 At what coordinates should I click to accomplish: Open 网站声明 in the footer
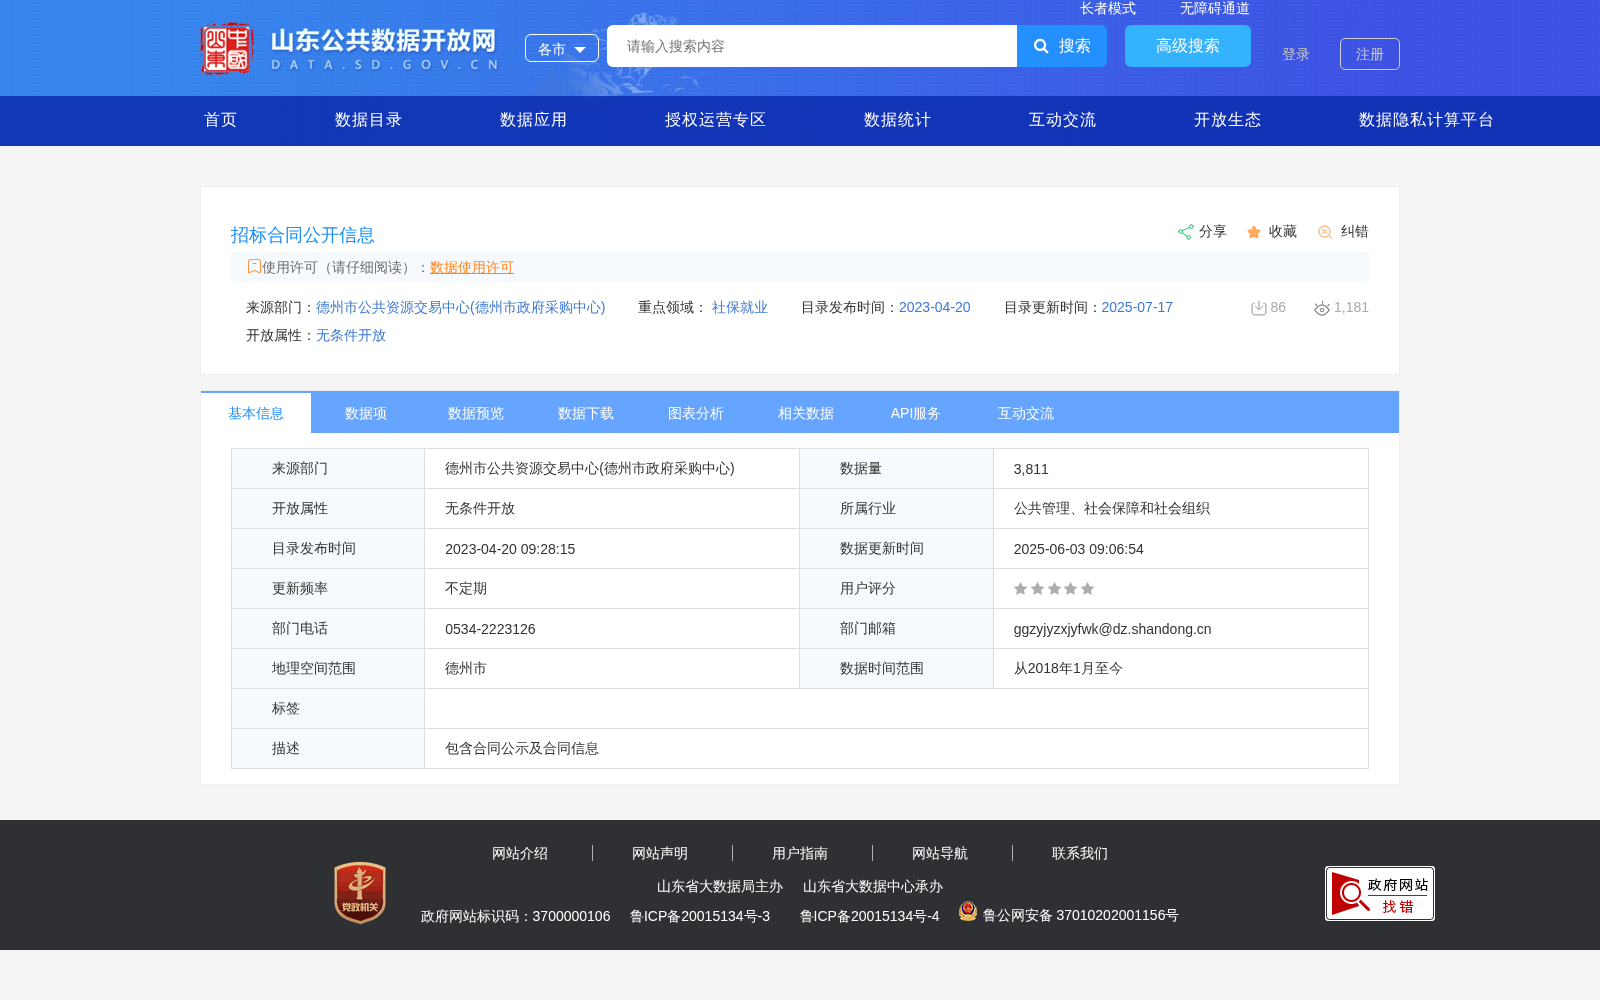click(660, 853)
